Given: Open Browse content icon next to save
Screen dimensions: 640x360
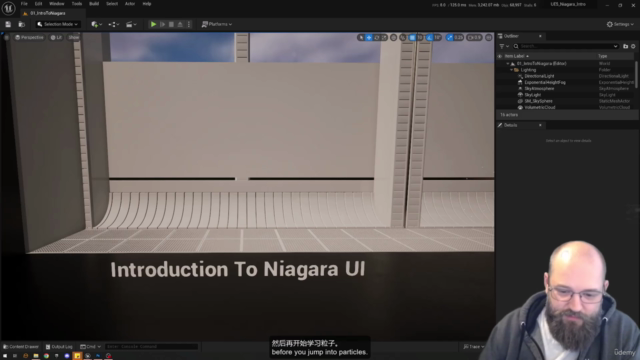Looking at the screenshot, I should (x=22, y=24).
